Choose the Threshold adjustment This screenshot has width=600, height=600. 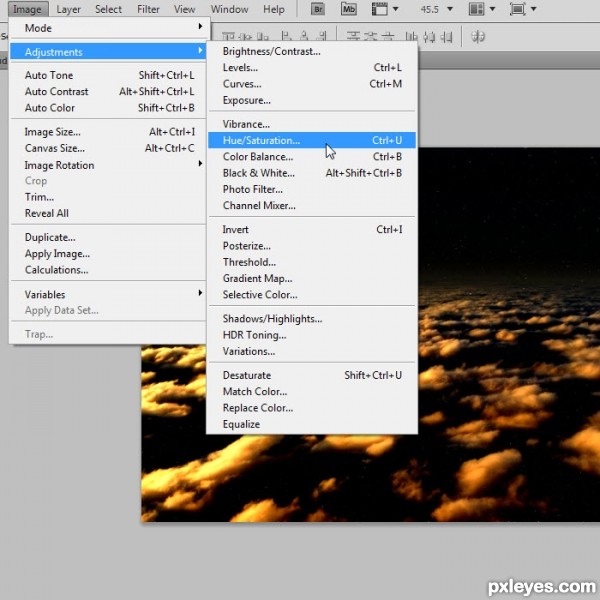pyautogui.click(x=311, y=262)
